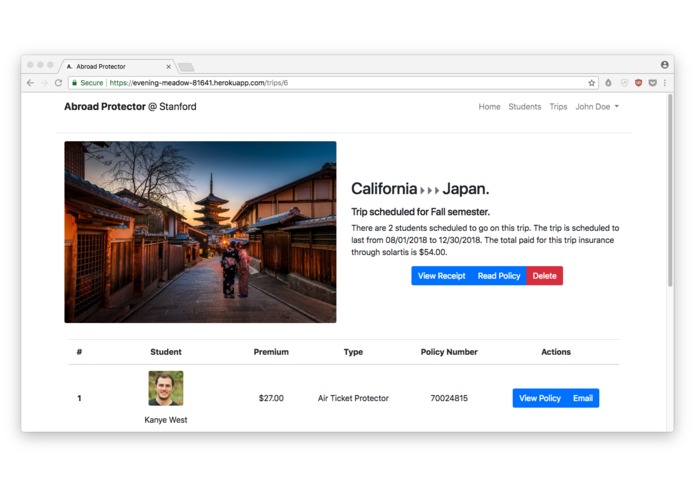Click policy number 70024815

(449, 398)
